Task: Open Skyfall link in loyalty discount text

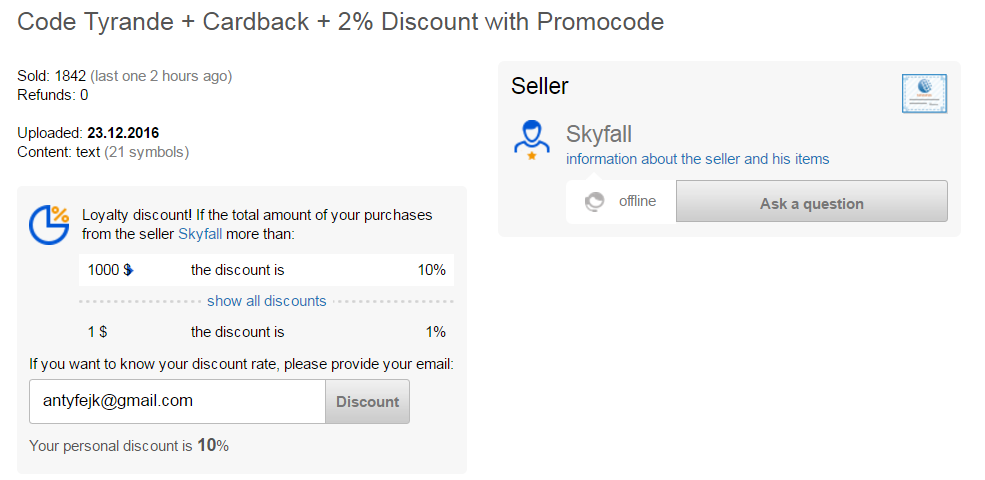Action: click(x=200, y=234)
